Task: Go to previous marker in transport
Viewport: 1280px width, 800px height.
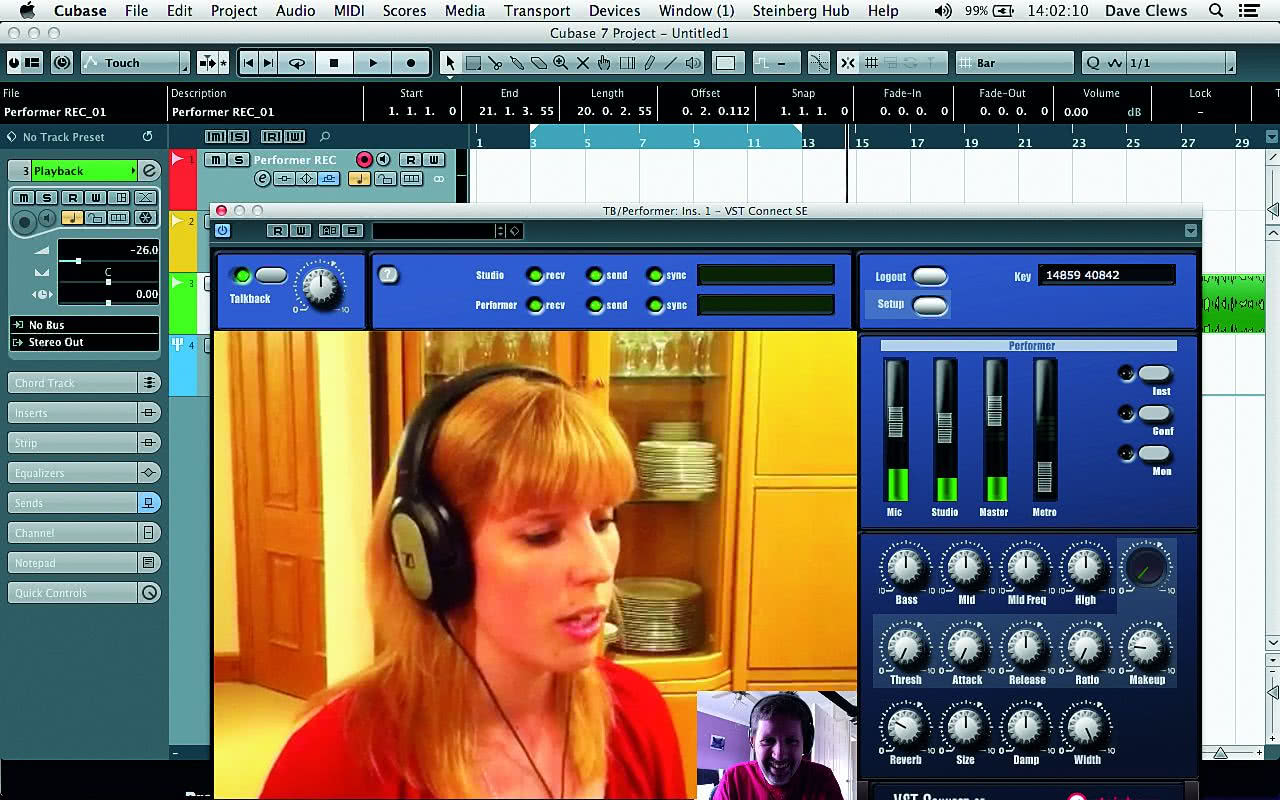Action: (x=249, y=63)
